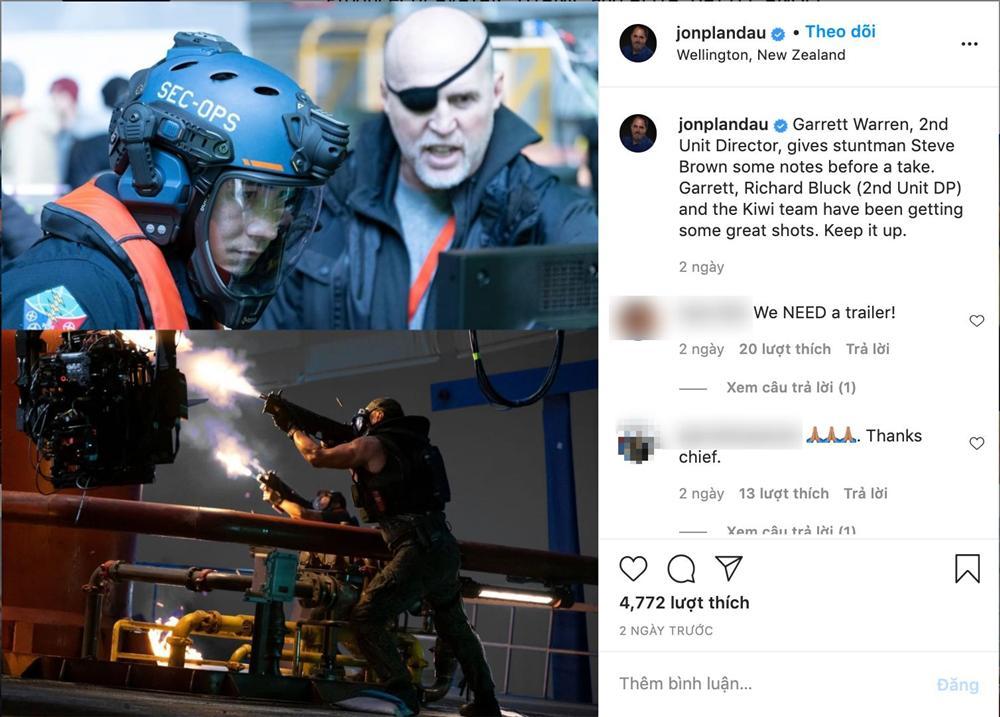The height and width of the screenshot is (717, 1000).
Task: Open Wellington, New Zealand location link
Action: (x=761, y=55)
